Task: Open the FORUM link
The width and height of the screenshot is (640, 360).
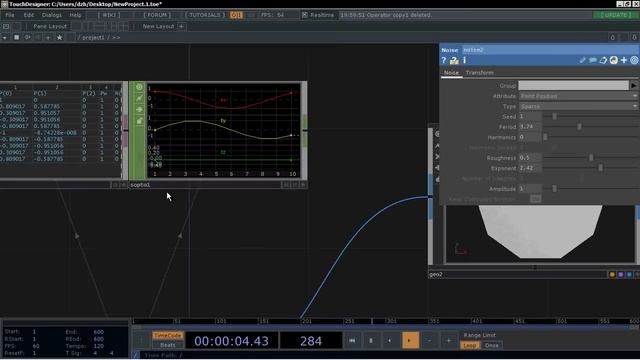Action: point(157,15)
